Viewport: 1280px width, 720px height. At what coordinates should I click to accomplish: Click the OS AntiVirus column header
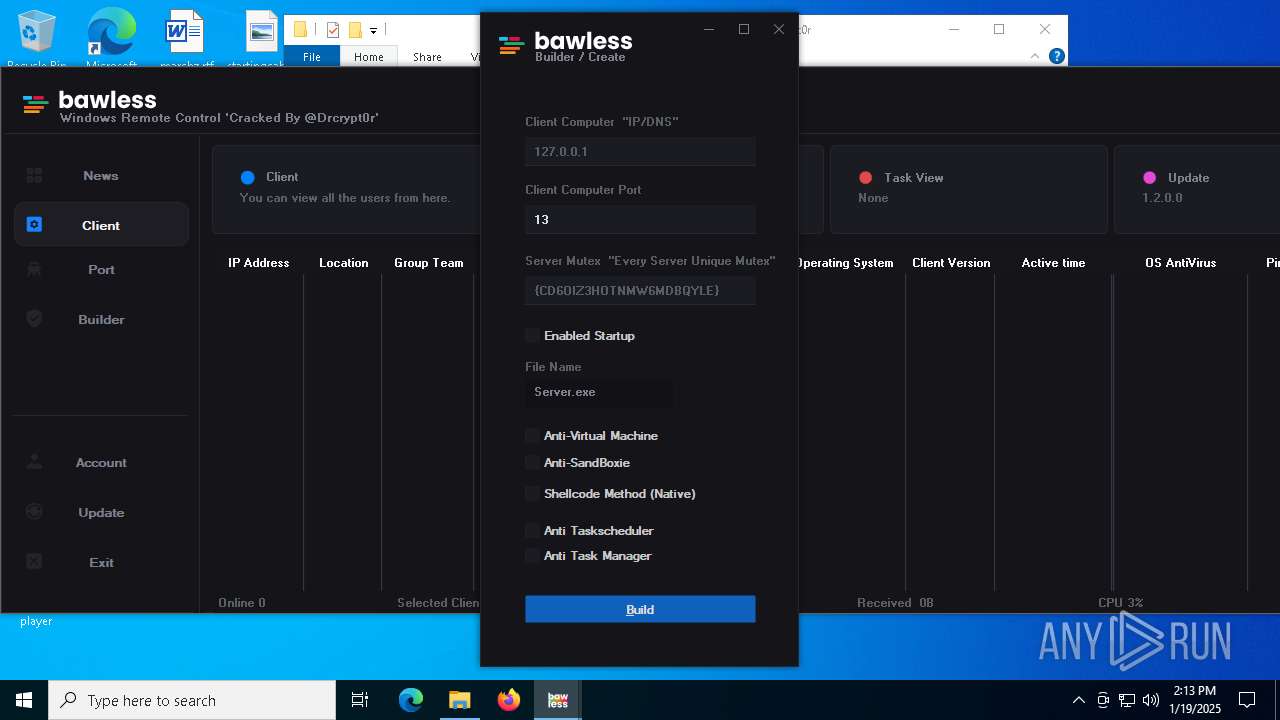click(1181, 263)
